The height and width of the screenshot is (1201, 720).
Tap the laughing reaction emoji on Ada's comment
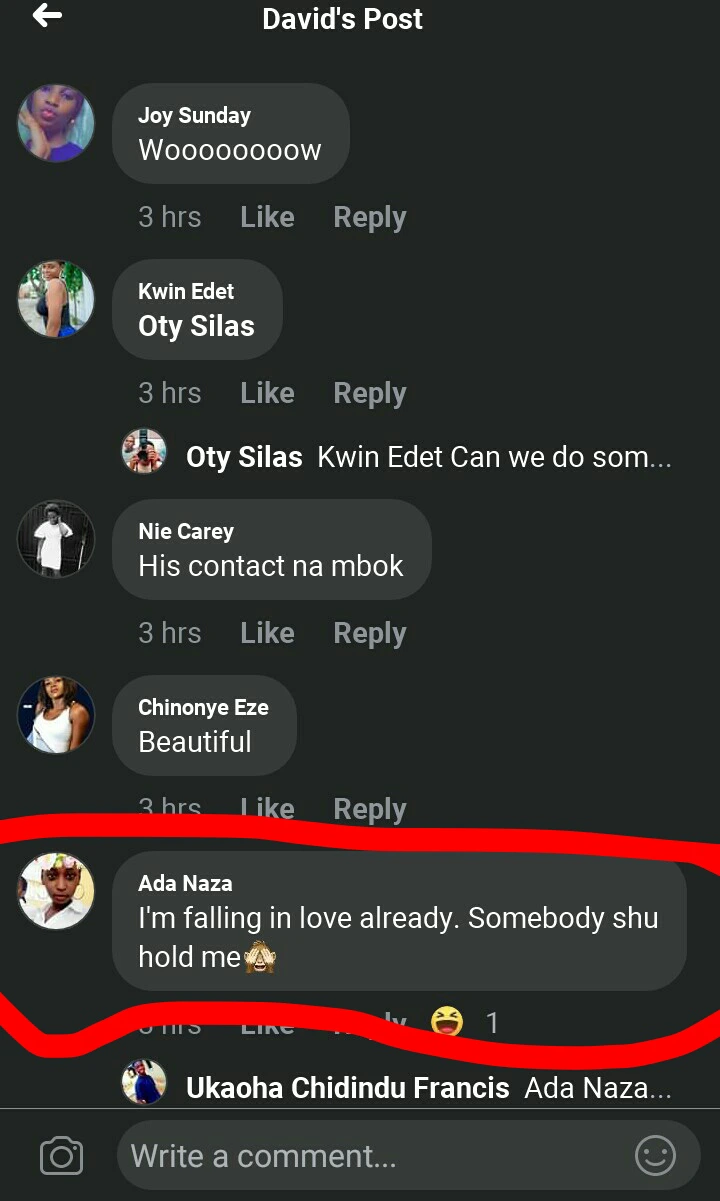448,1022
